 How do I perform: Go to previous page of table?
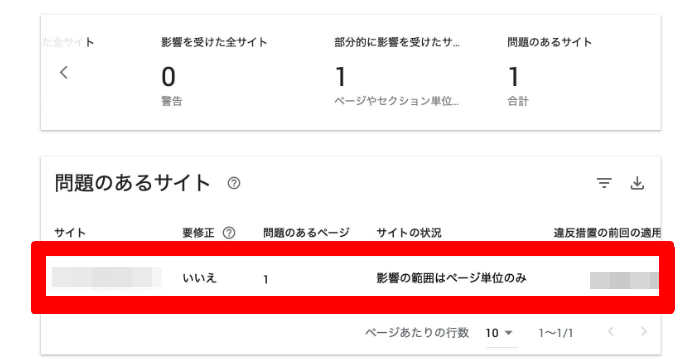[x=611, y=332]
